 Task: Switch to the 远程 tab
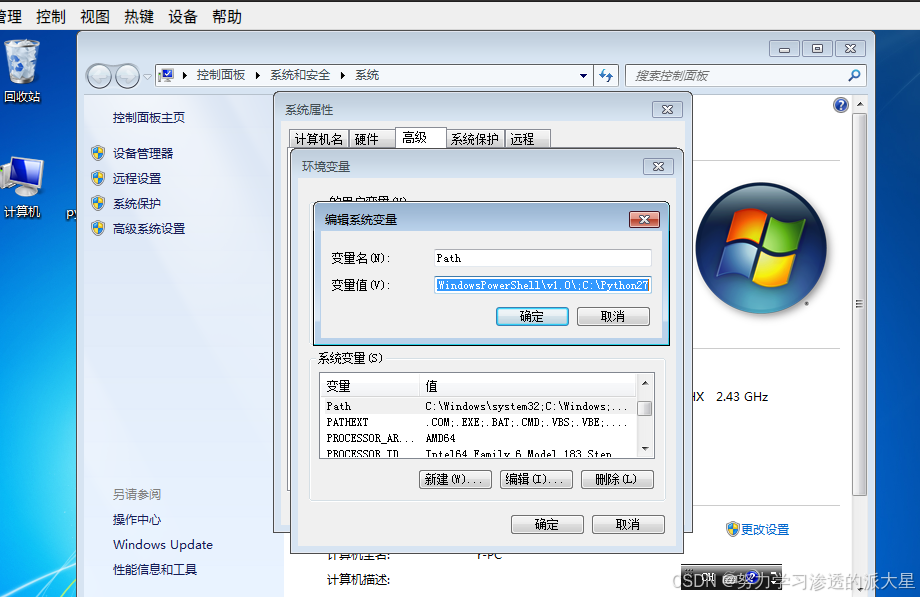(527, 139)
